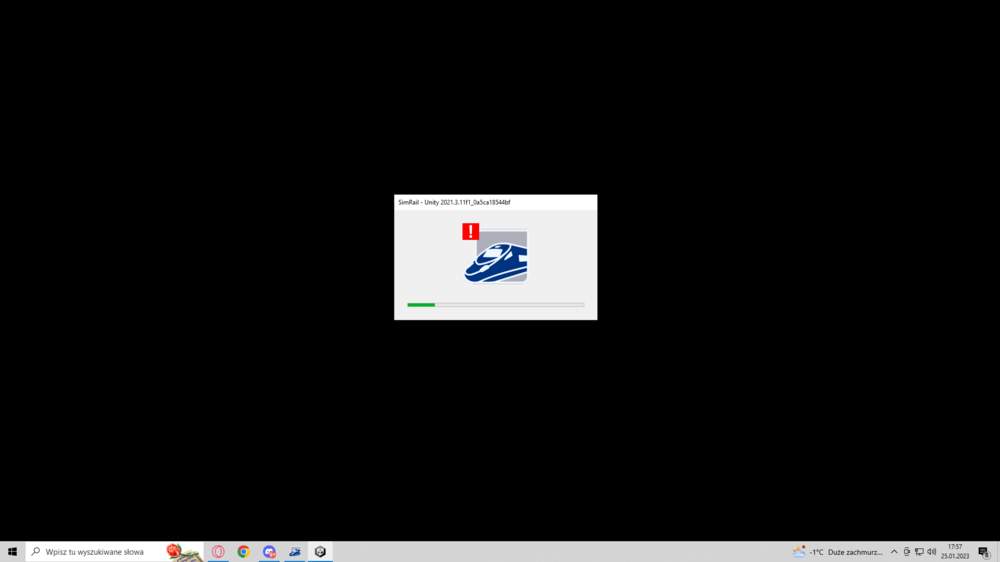
Task: Click the '-1°C Duże zachmurz...' weather text
Action: (x=846, y=552)
